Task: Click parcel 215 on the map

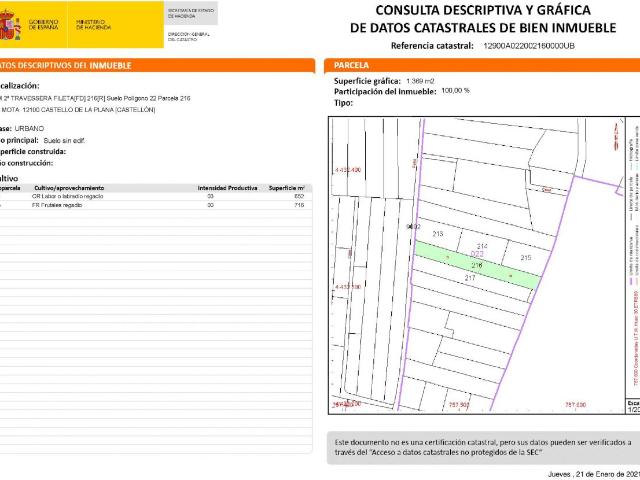Action: pos(525,258)
